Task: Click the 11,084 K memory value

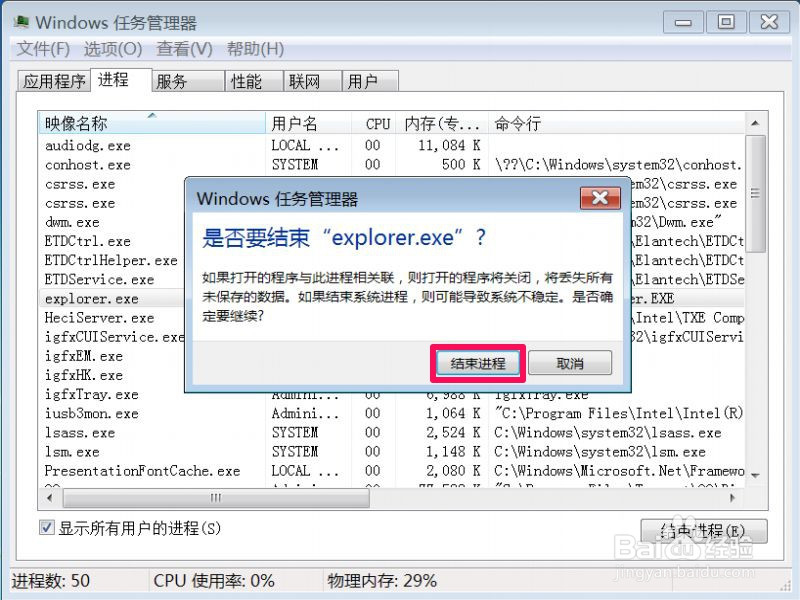Action: point(449,145)
